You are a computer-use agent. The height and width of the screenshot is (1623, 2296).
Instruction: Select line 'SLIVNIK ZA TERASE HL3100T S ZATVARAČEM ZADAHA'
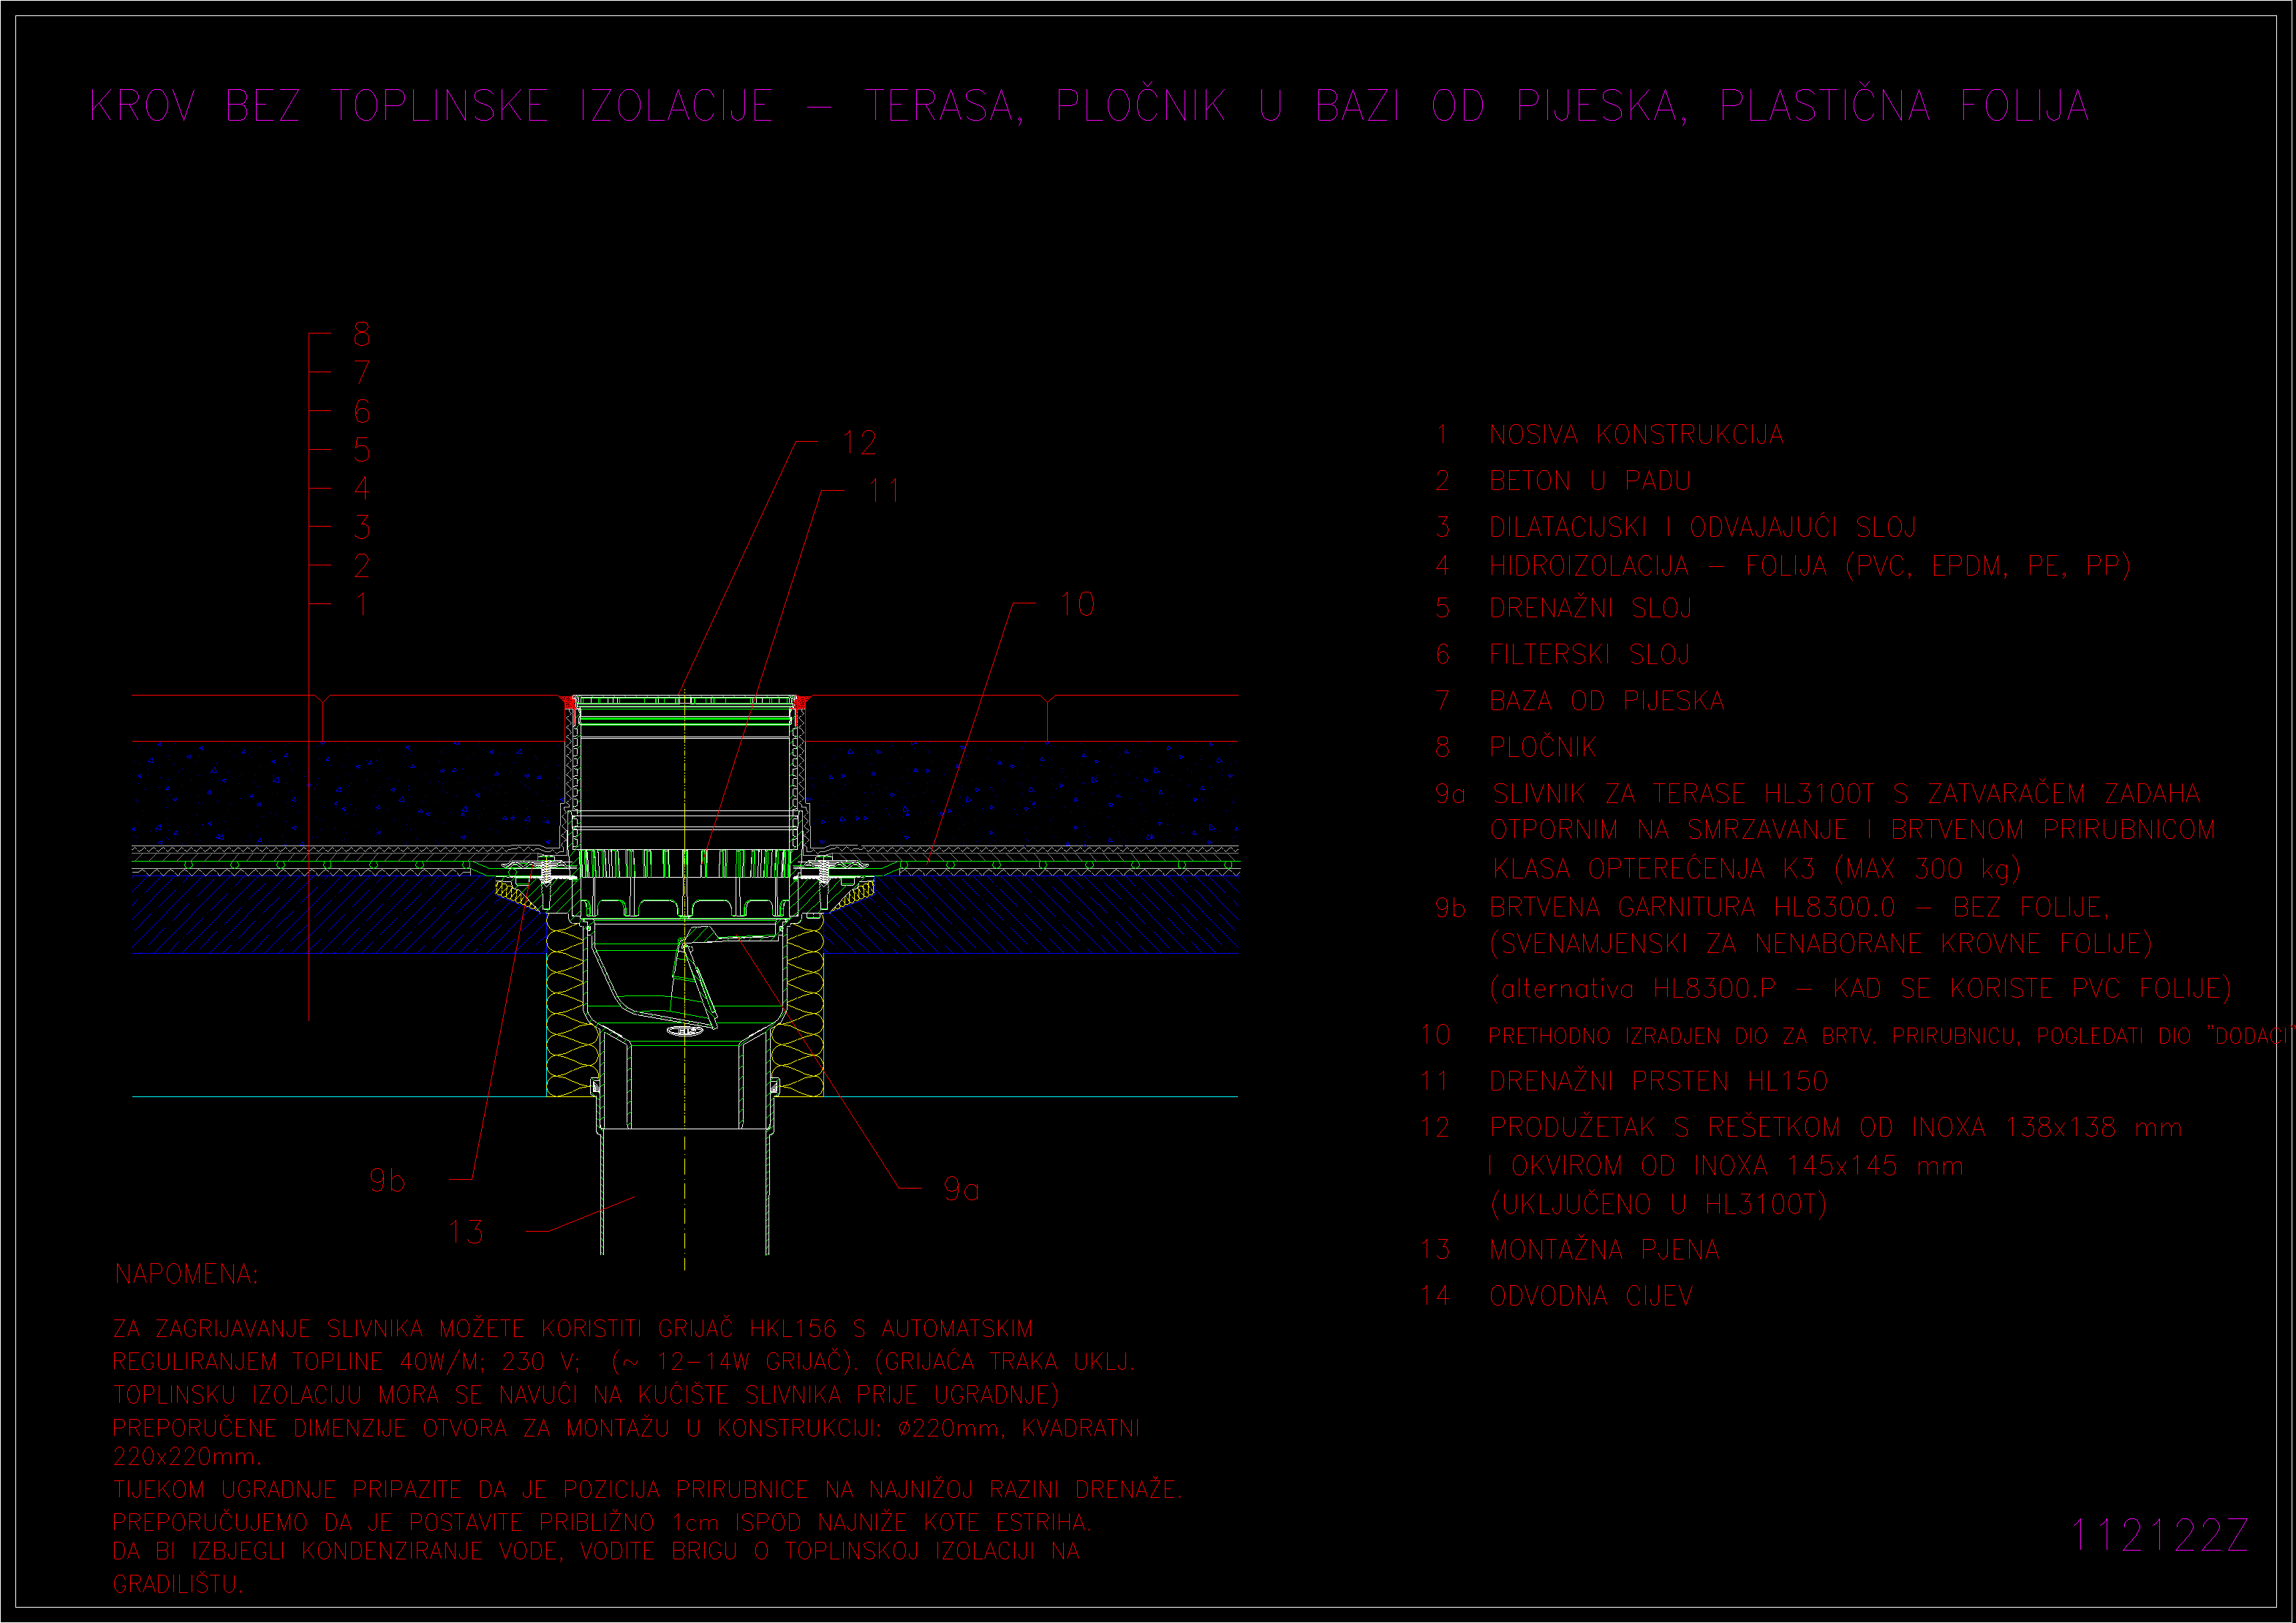pos(1846,794)
